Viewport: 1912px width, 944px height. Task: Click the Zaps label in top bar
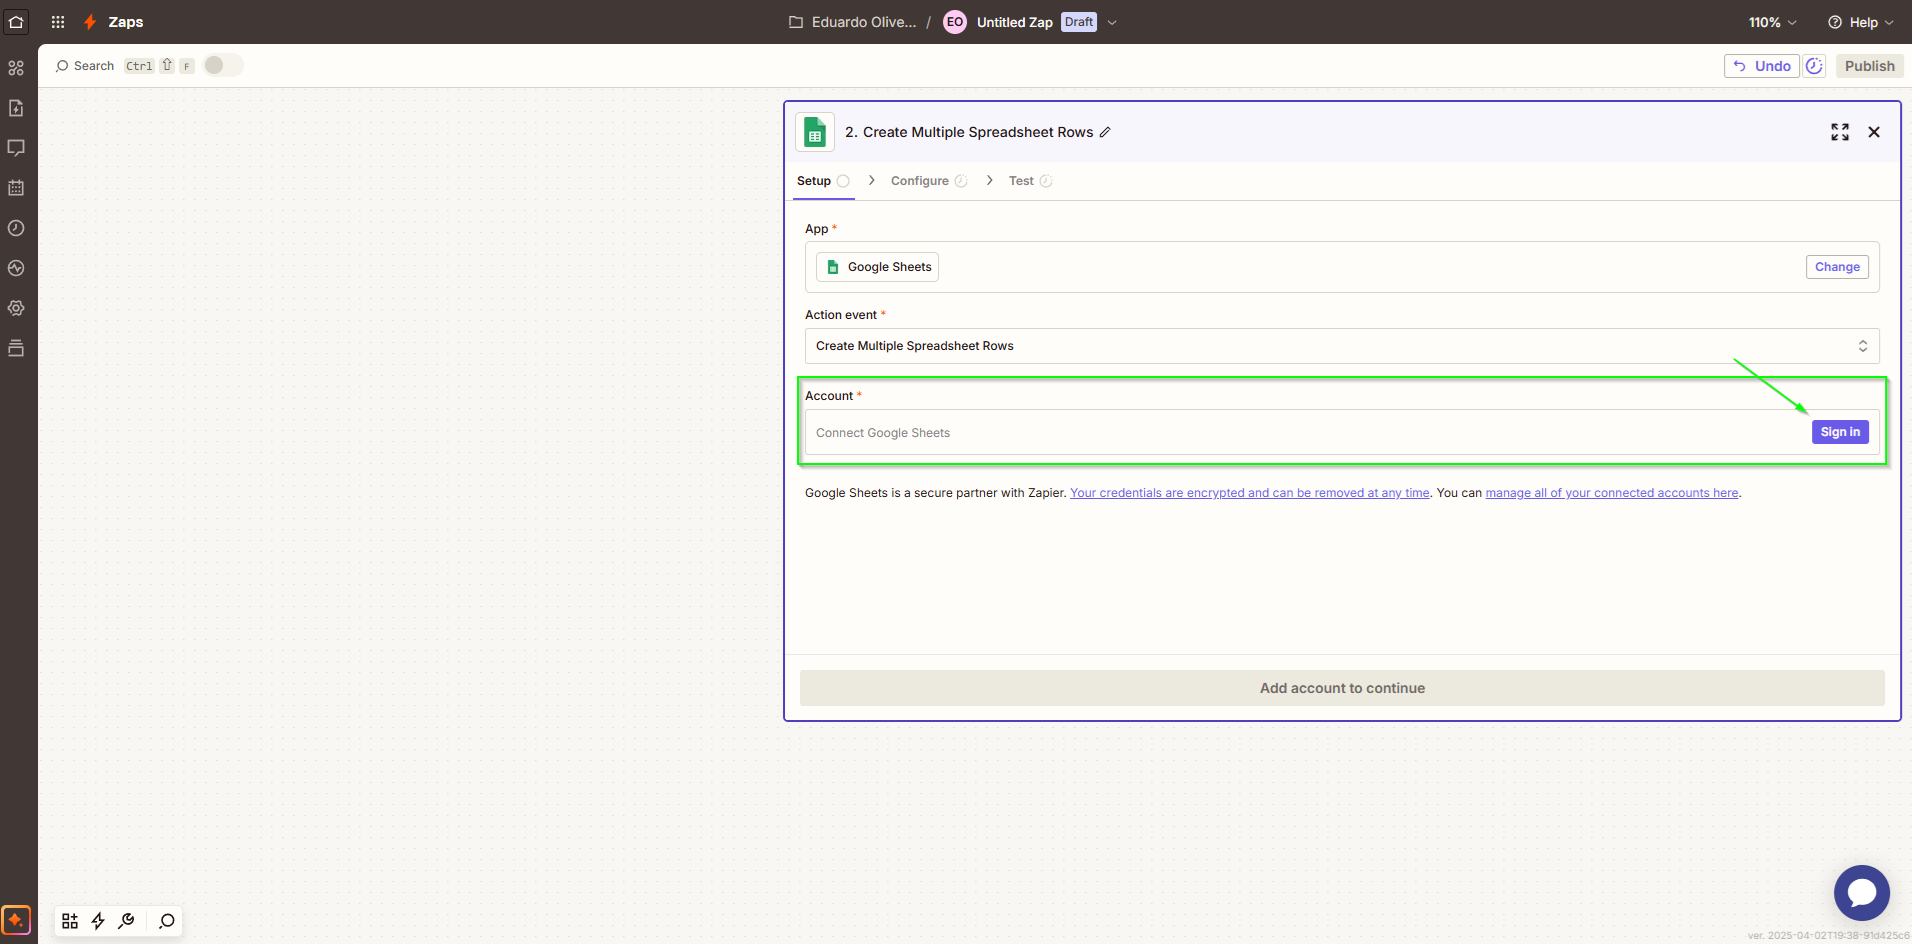[126, 22]
